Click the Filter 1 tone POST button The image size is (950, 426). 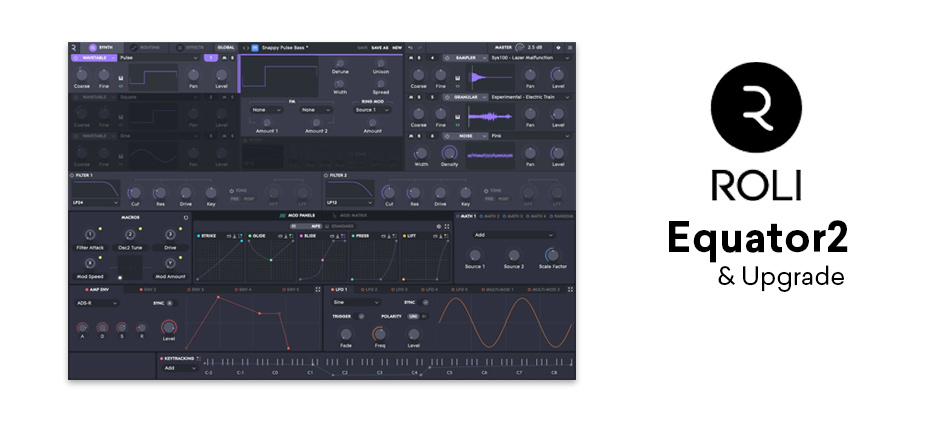(x=249, y=199)
